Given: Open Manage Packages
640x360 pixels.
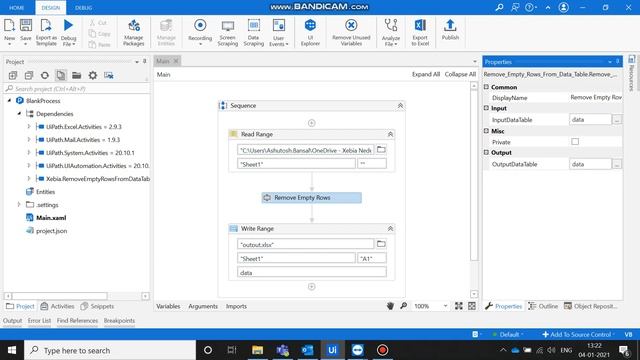Looking at the screenshot, I should (133, 31).
